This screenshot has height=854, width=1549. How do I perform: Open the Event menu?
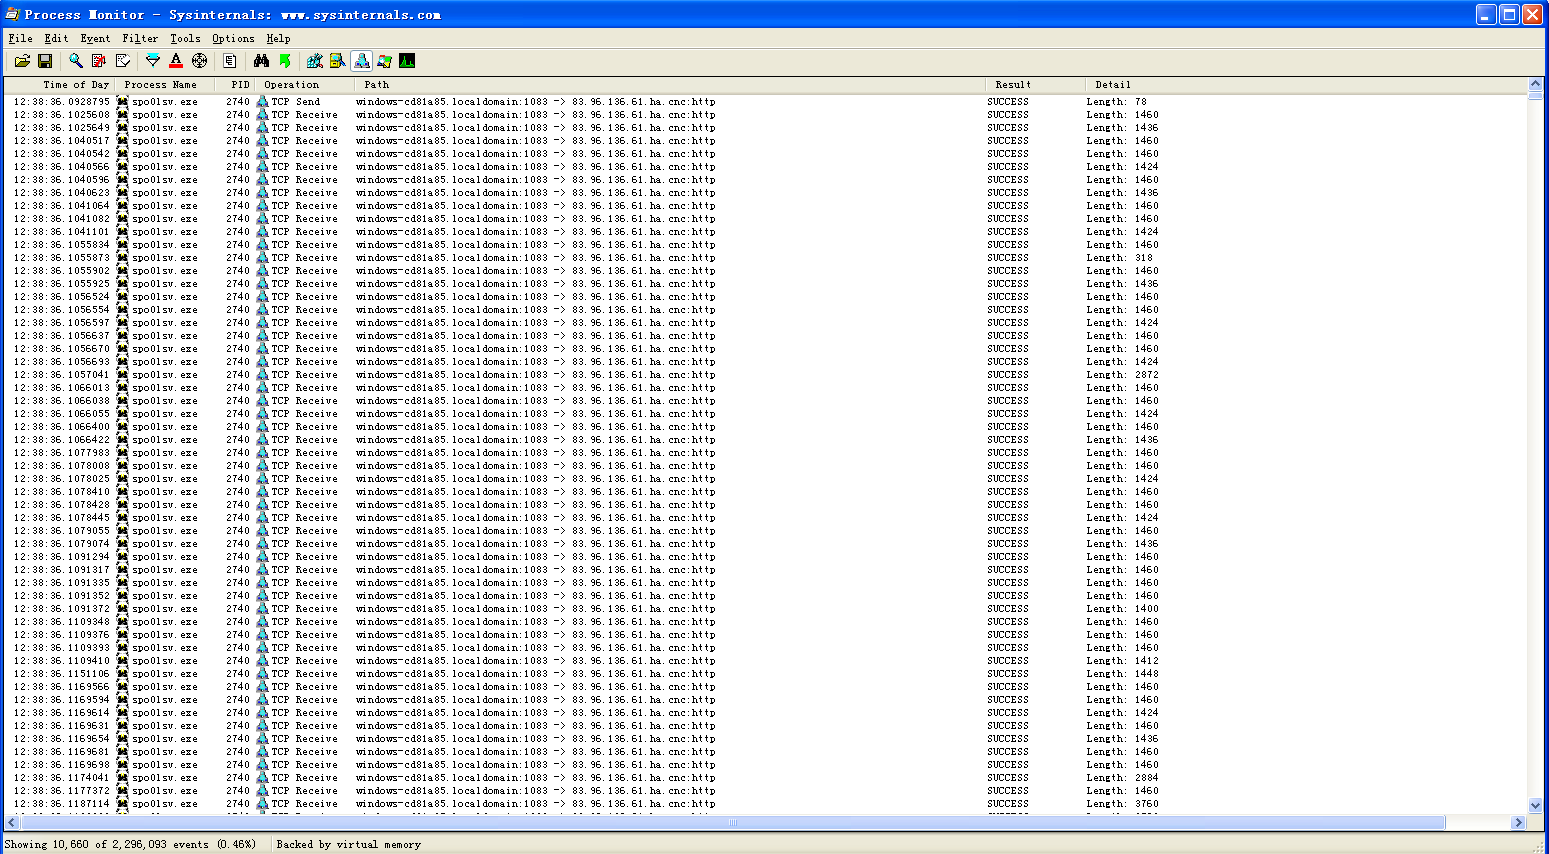coord(95,38)
